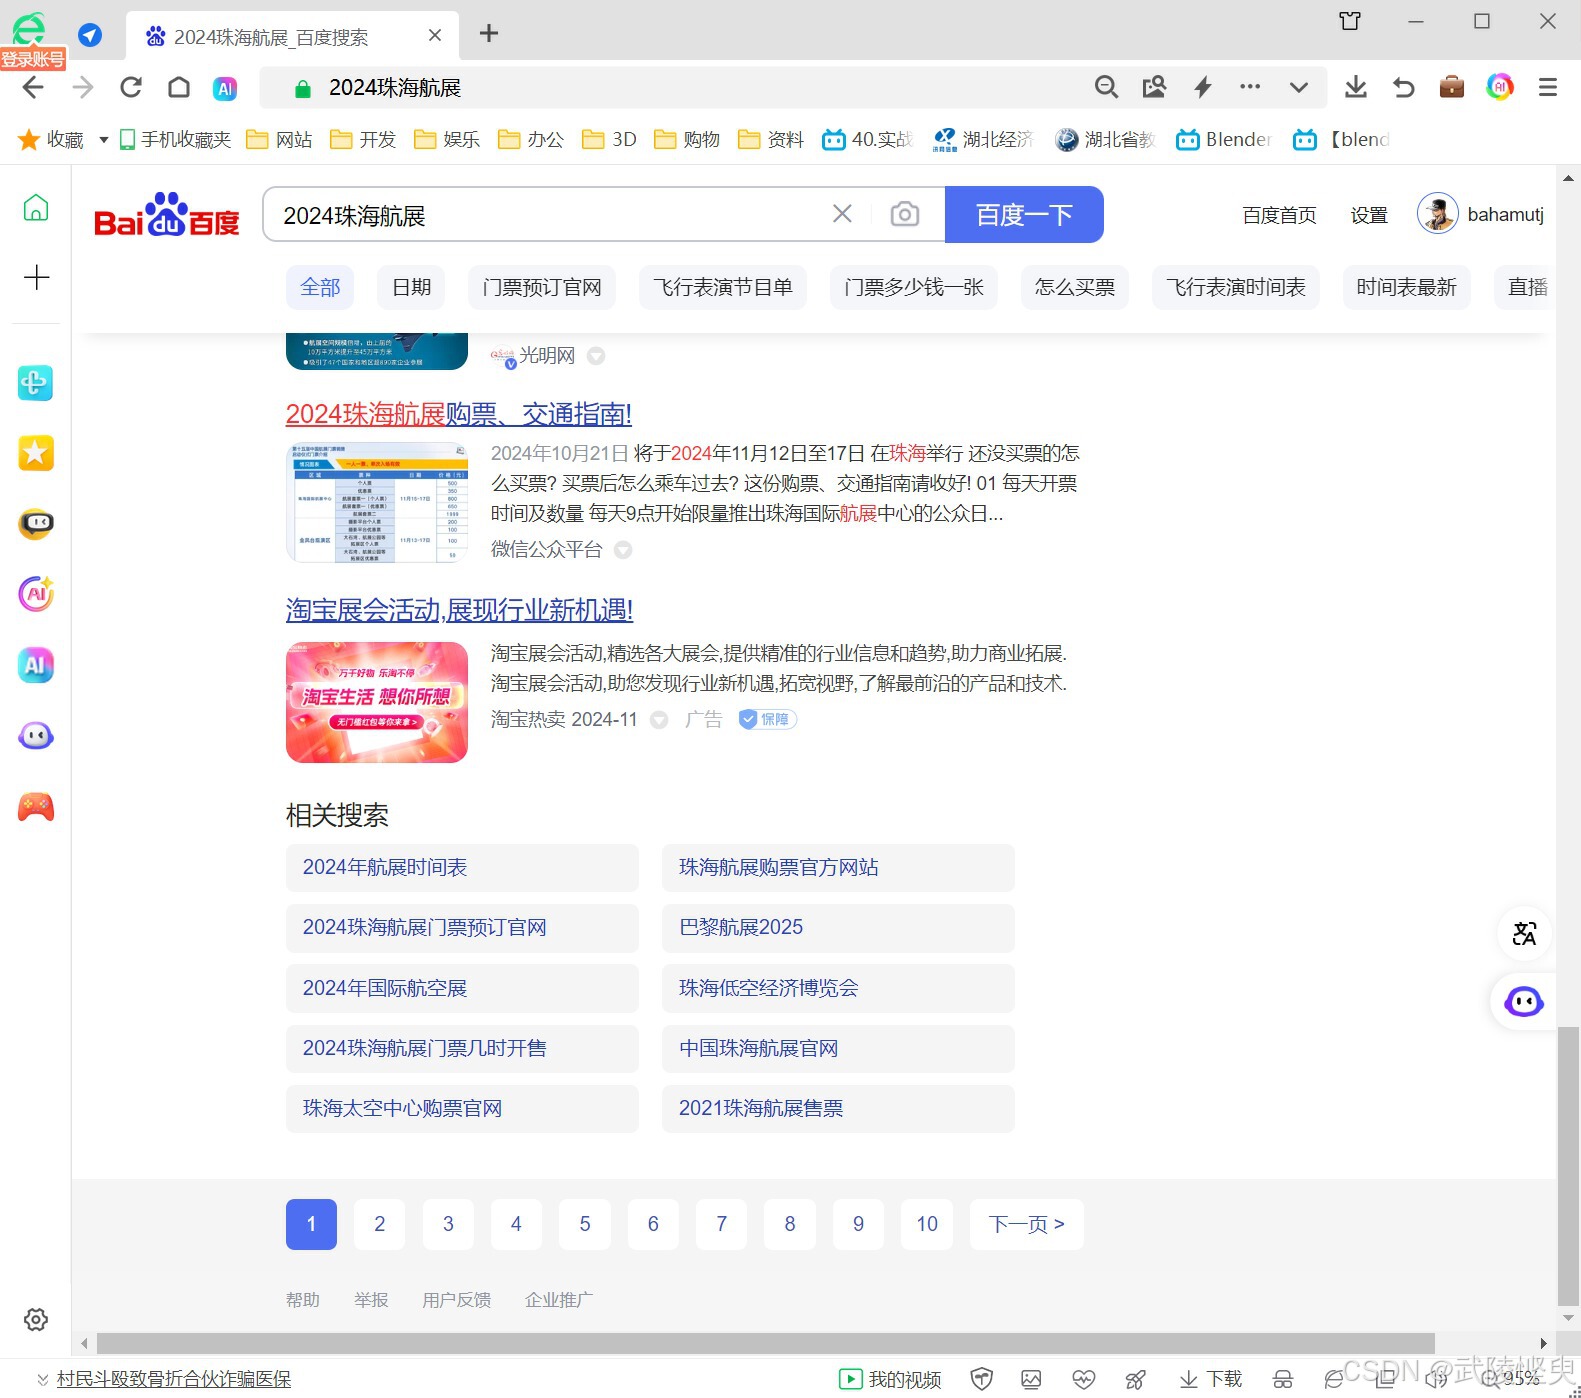The width and height of the screenshot is (1581, 1398).
Task: Click the Baidu logo
Action: [167, 215]
